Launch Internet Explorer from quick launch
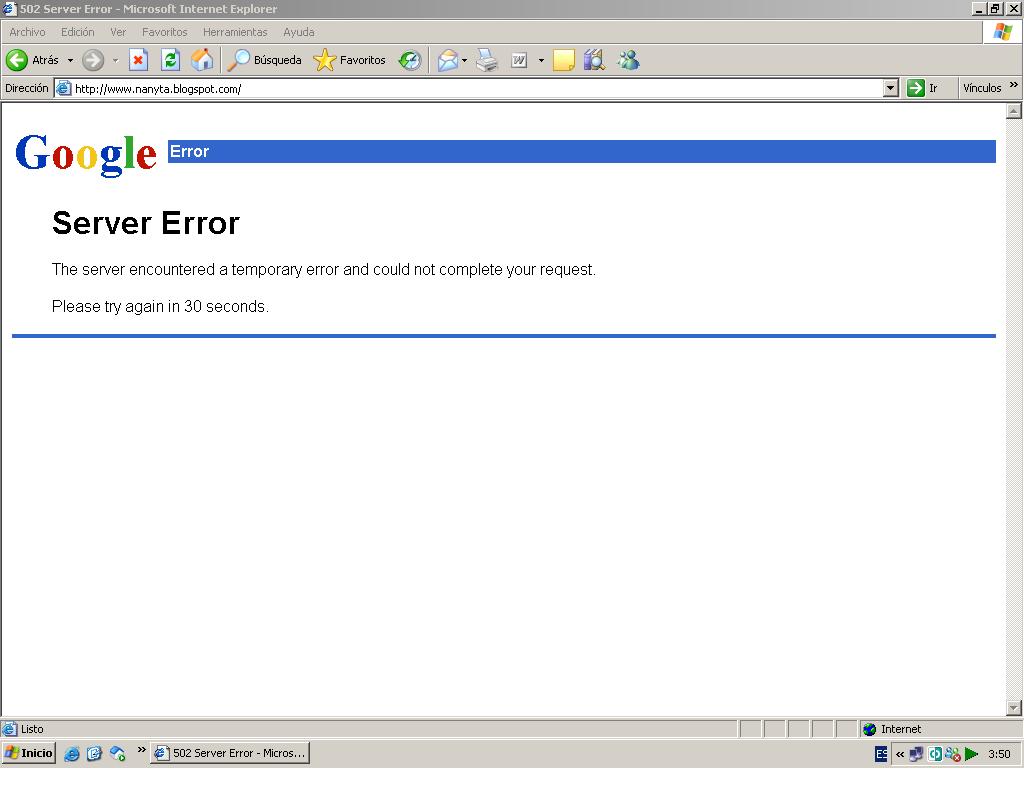The image size is (1024, 800). tap(72, 754)
